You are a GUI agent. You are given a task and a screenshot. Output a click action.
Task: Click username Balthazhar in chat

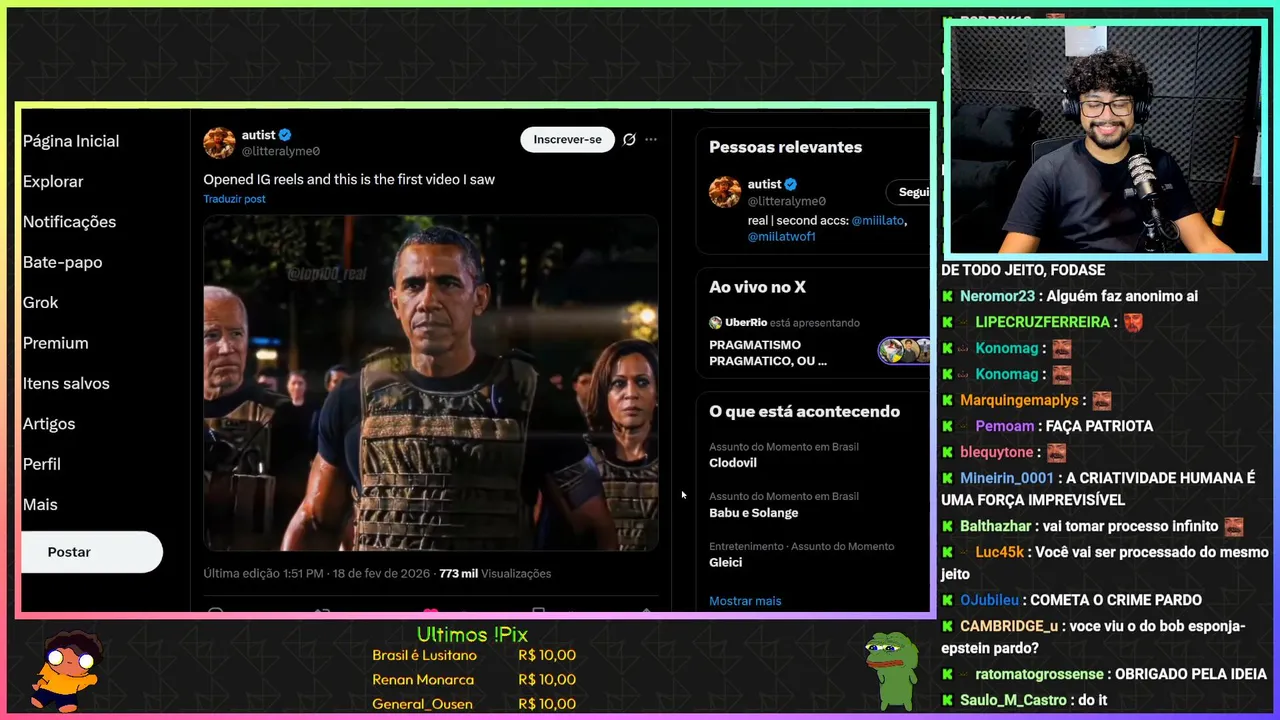click(996, 526)
